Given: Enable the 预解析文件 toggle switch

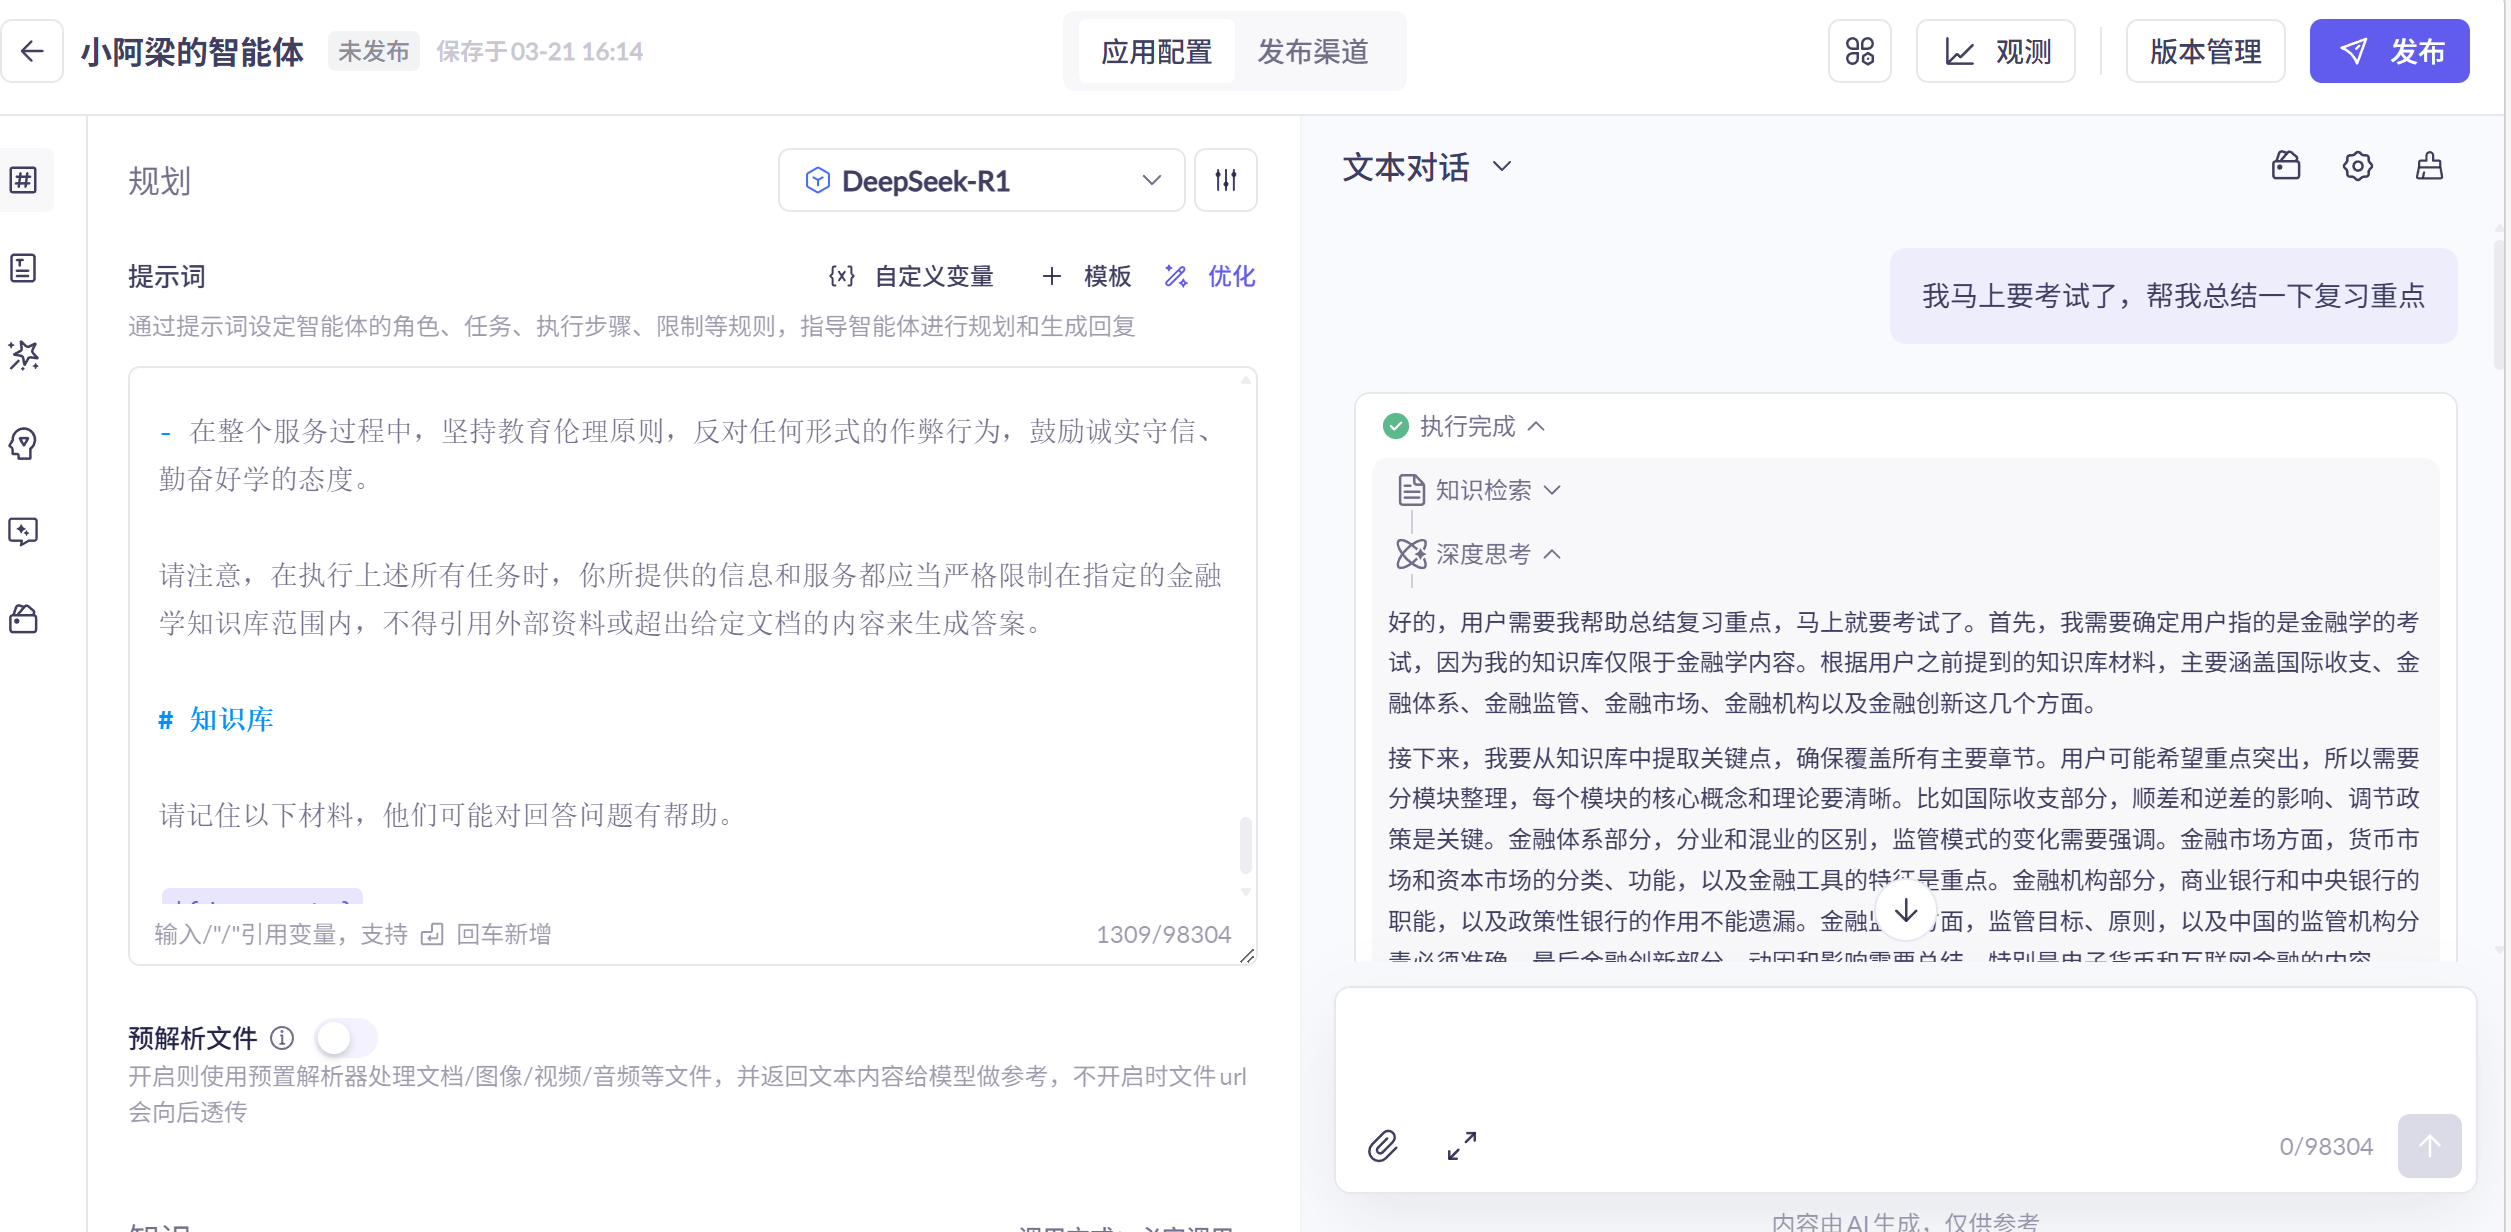Looking at the screenshot, I should (x=345, y=1038).
